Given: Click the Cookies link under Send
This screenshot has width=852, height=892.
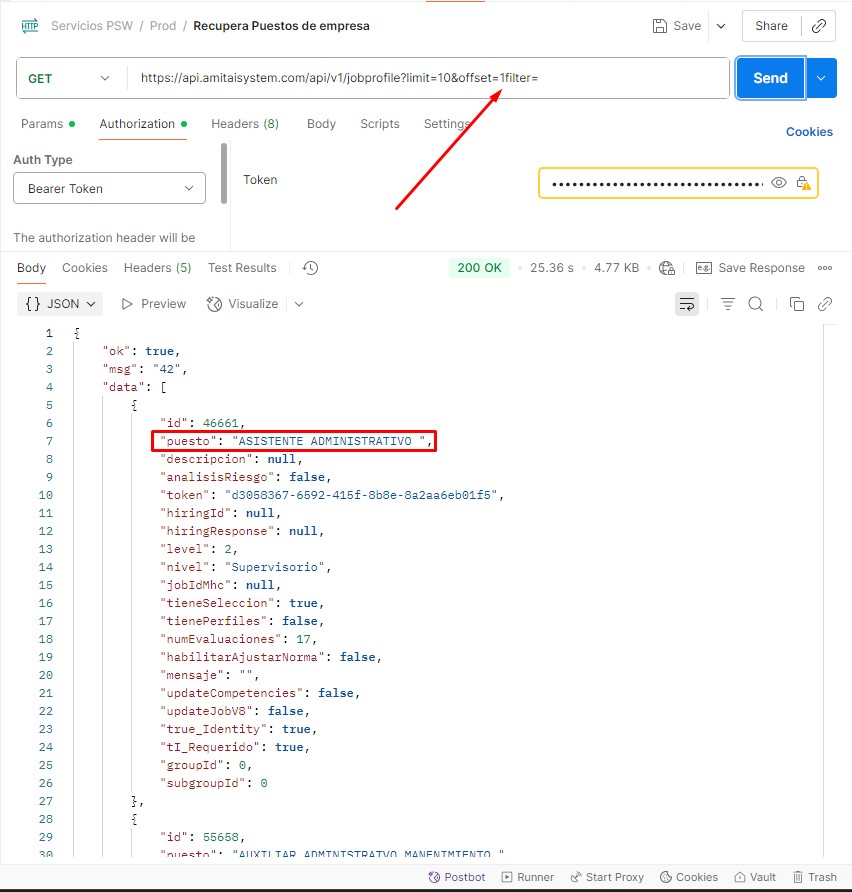Looking at the screenshot, I should click(808, 132).
